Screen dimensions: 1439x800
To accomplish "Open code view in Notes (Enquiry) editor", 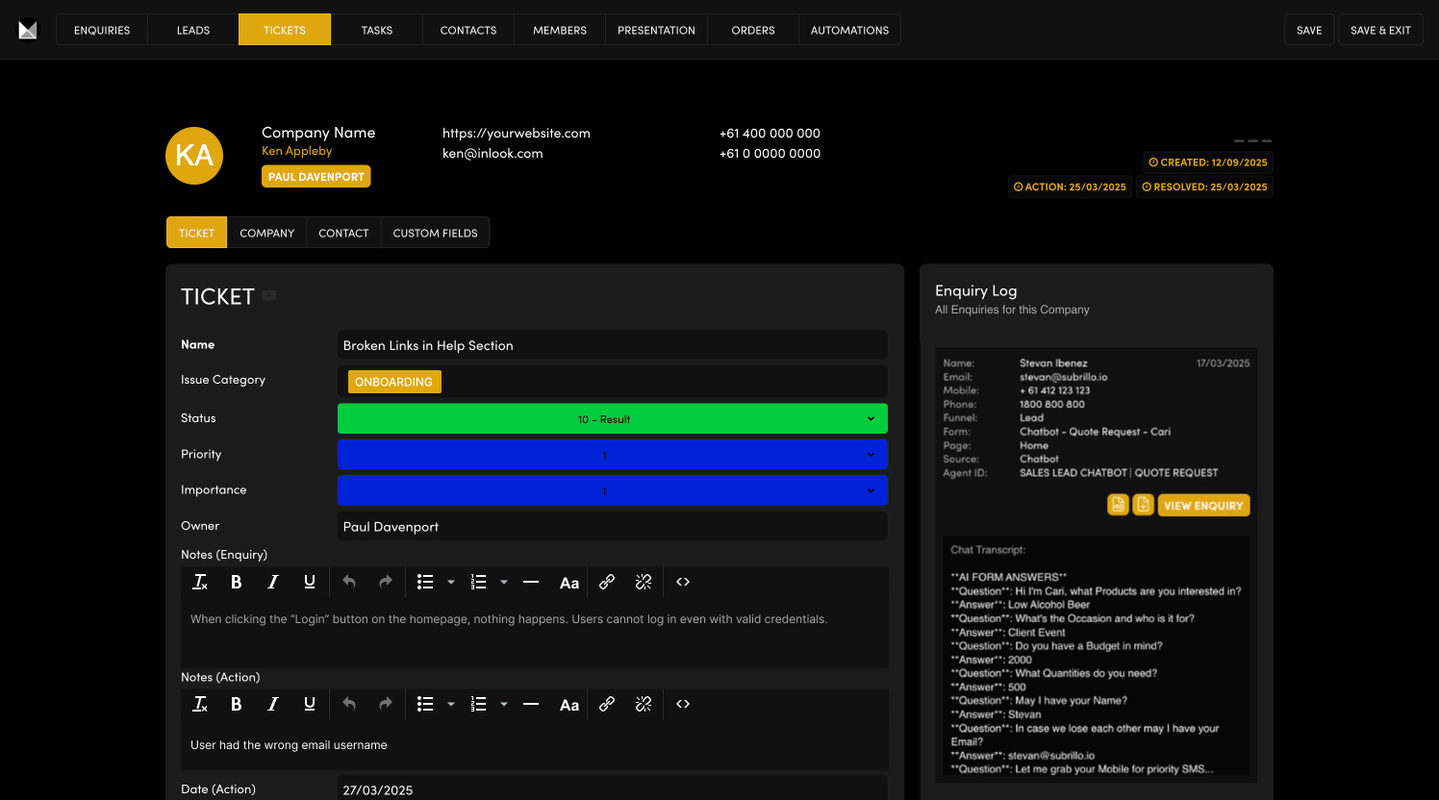I will pyautogui.click(x=682, y=582).
